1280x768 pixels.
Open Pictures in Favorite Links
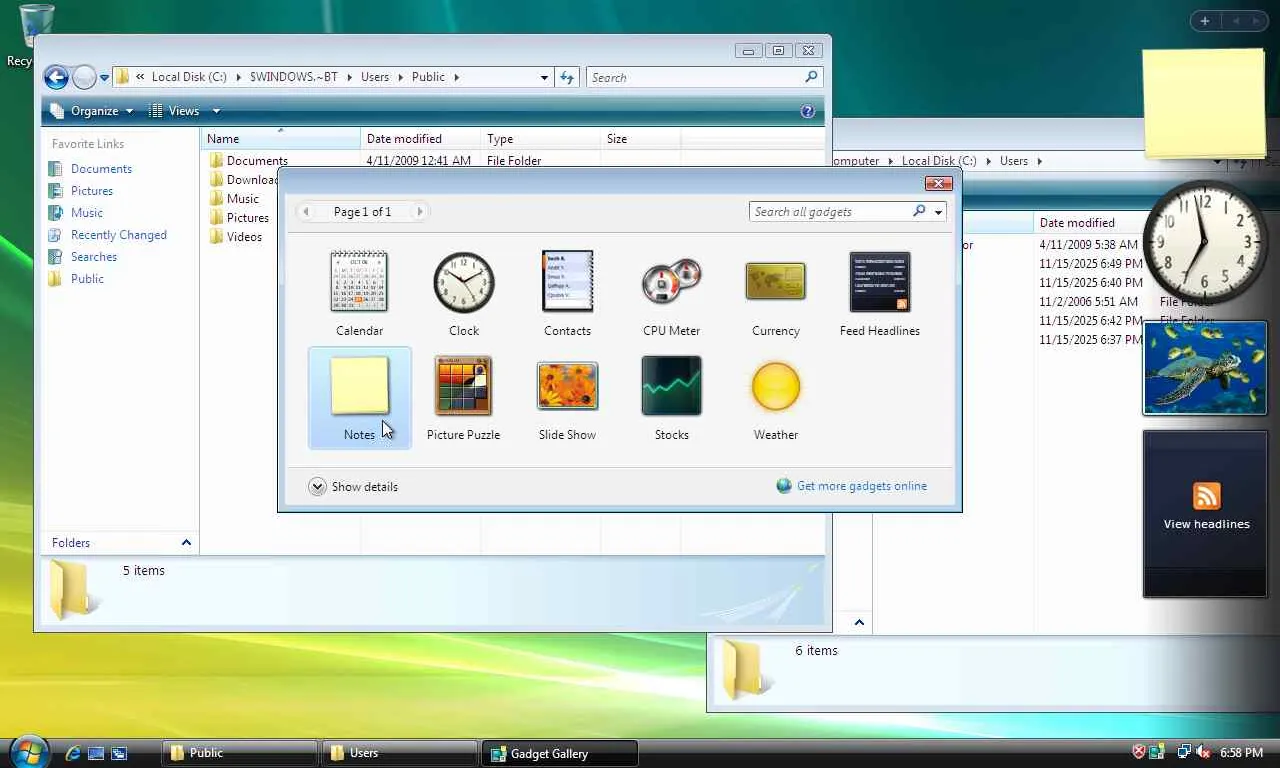[80, 191]
